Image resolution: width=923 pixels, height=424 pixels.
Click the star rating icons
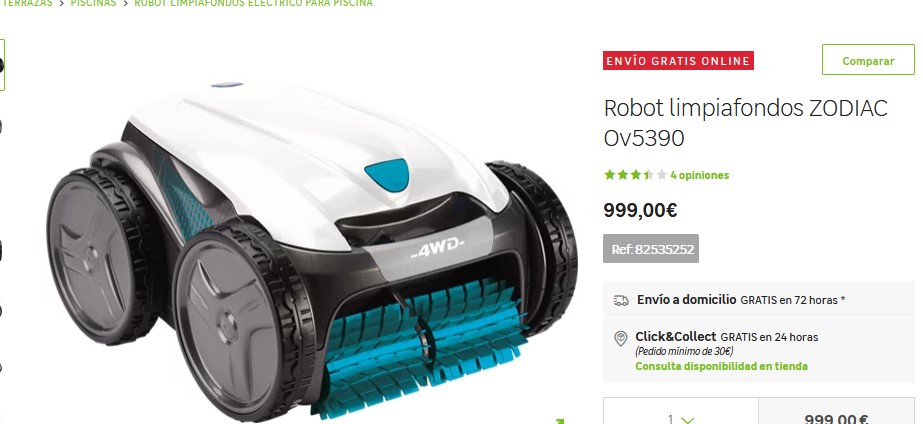[x=636, y=175]
